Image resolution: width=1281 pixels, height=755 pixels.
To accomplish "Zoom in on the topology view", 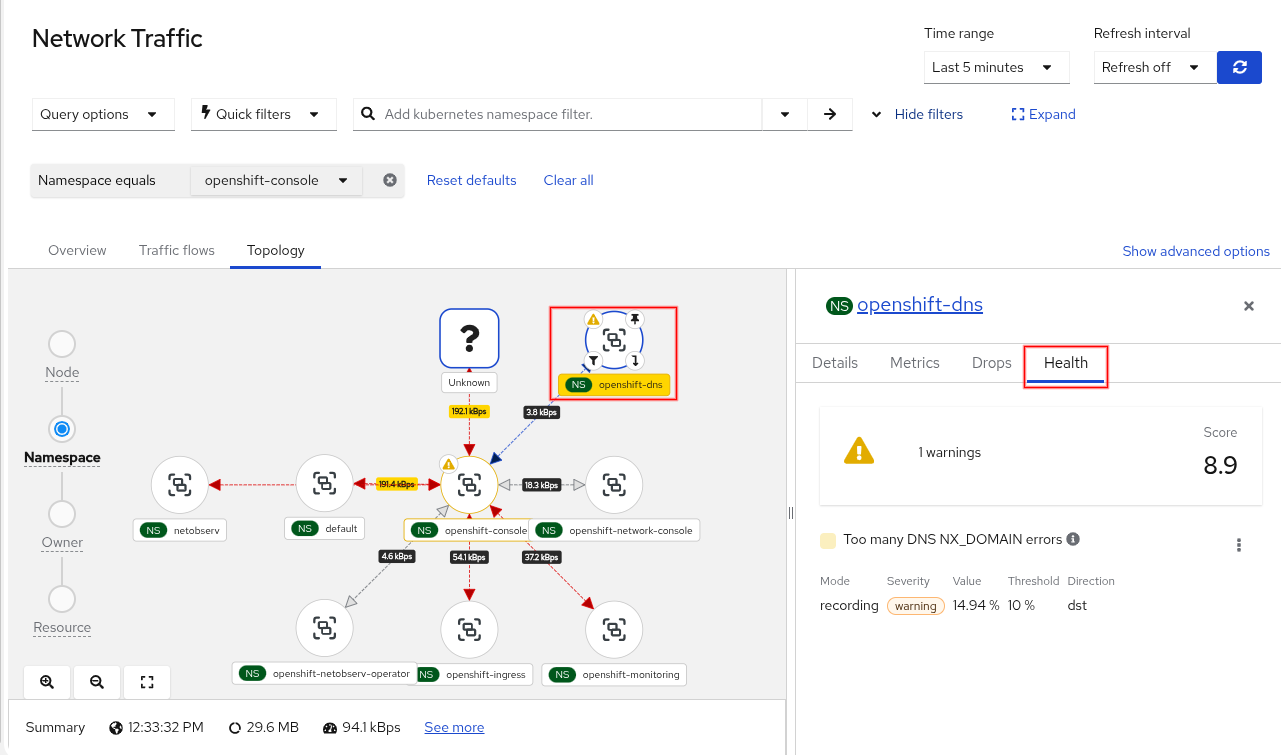I will (x=47, y=682).
